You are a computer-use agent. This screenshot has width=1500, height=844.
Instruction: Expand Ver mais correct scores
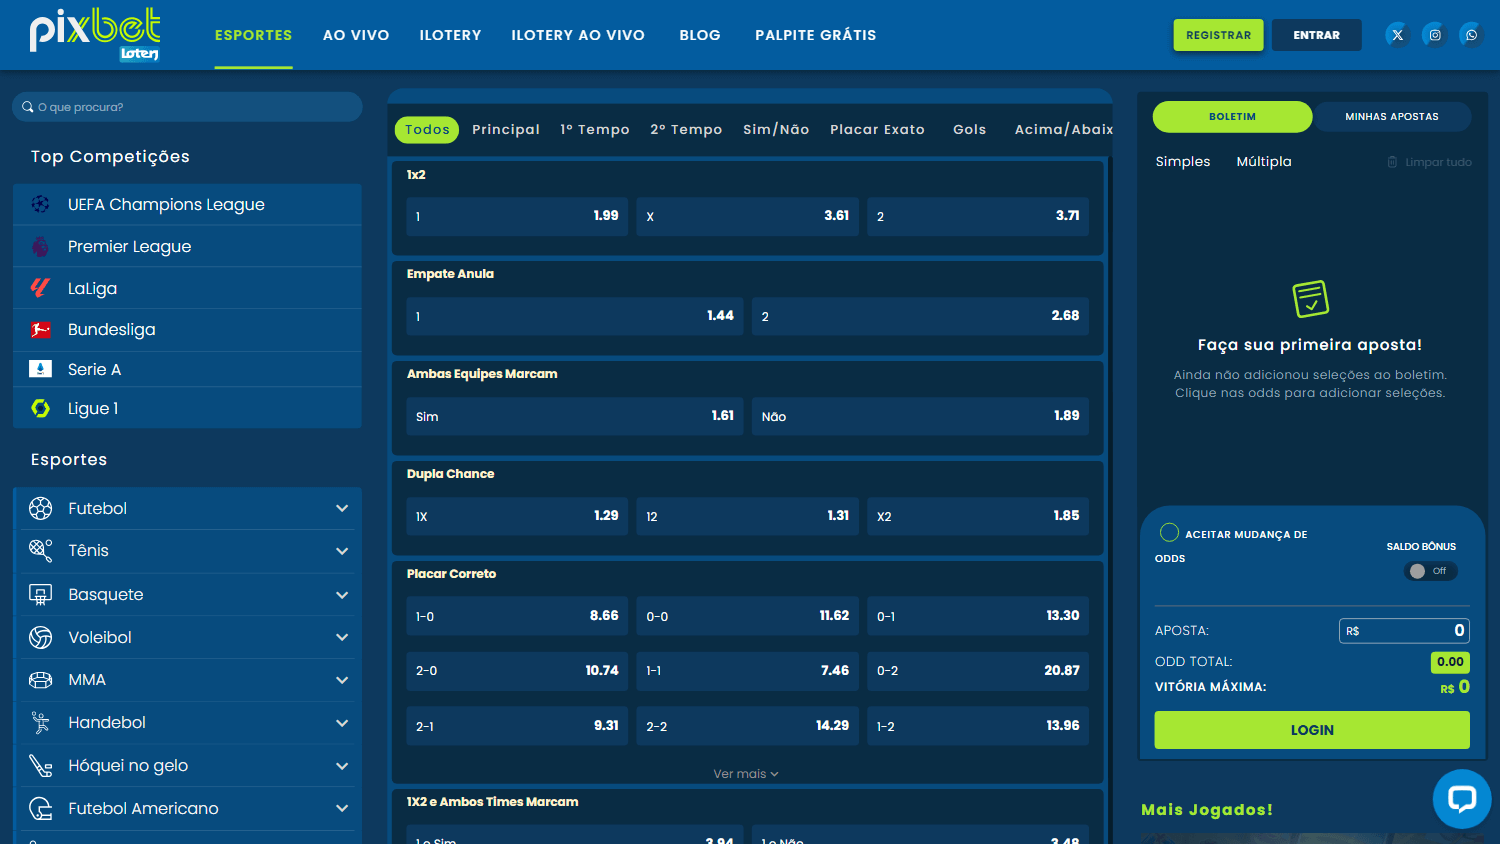pos(746,774)
